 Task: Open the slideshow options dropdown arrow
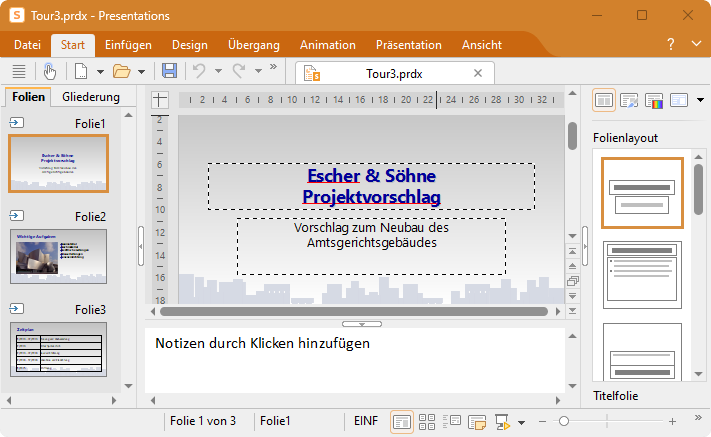521,421
